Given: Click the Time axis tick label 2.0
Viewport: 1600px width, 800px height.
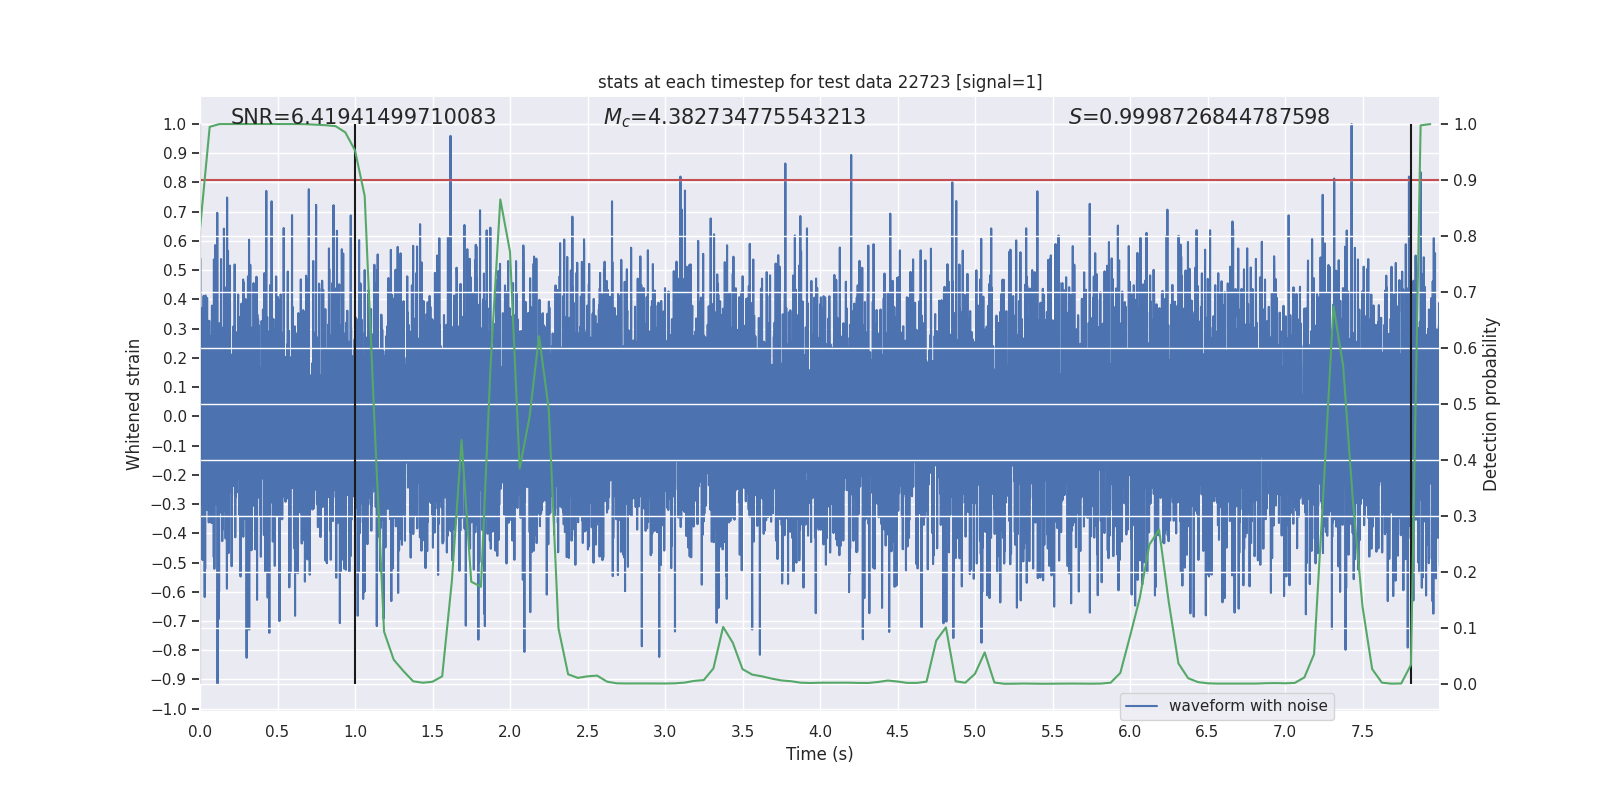Looking at the screenshot, I should click(x=510, y=731).
